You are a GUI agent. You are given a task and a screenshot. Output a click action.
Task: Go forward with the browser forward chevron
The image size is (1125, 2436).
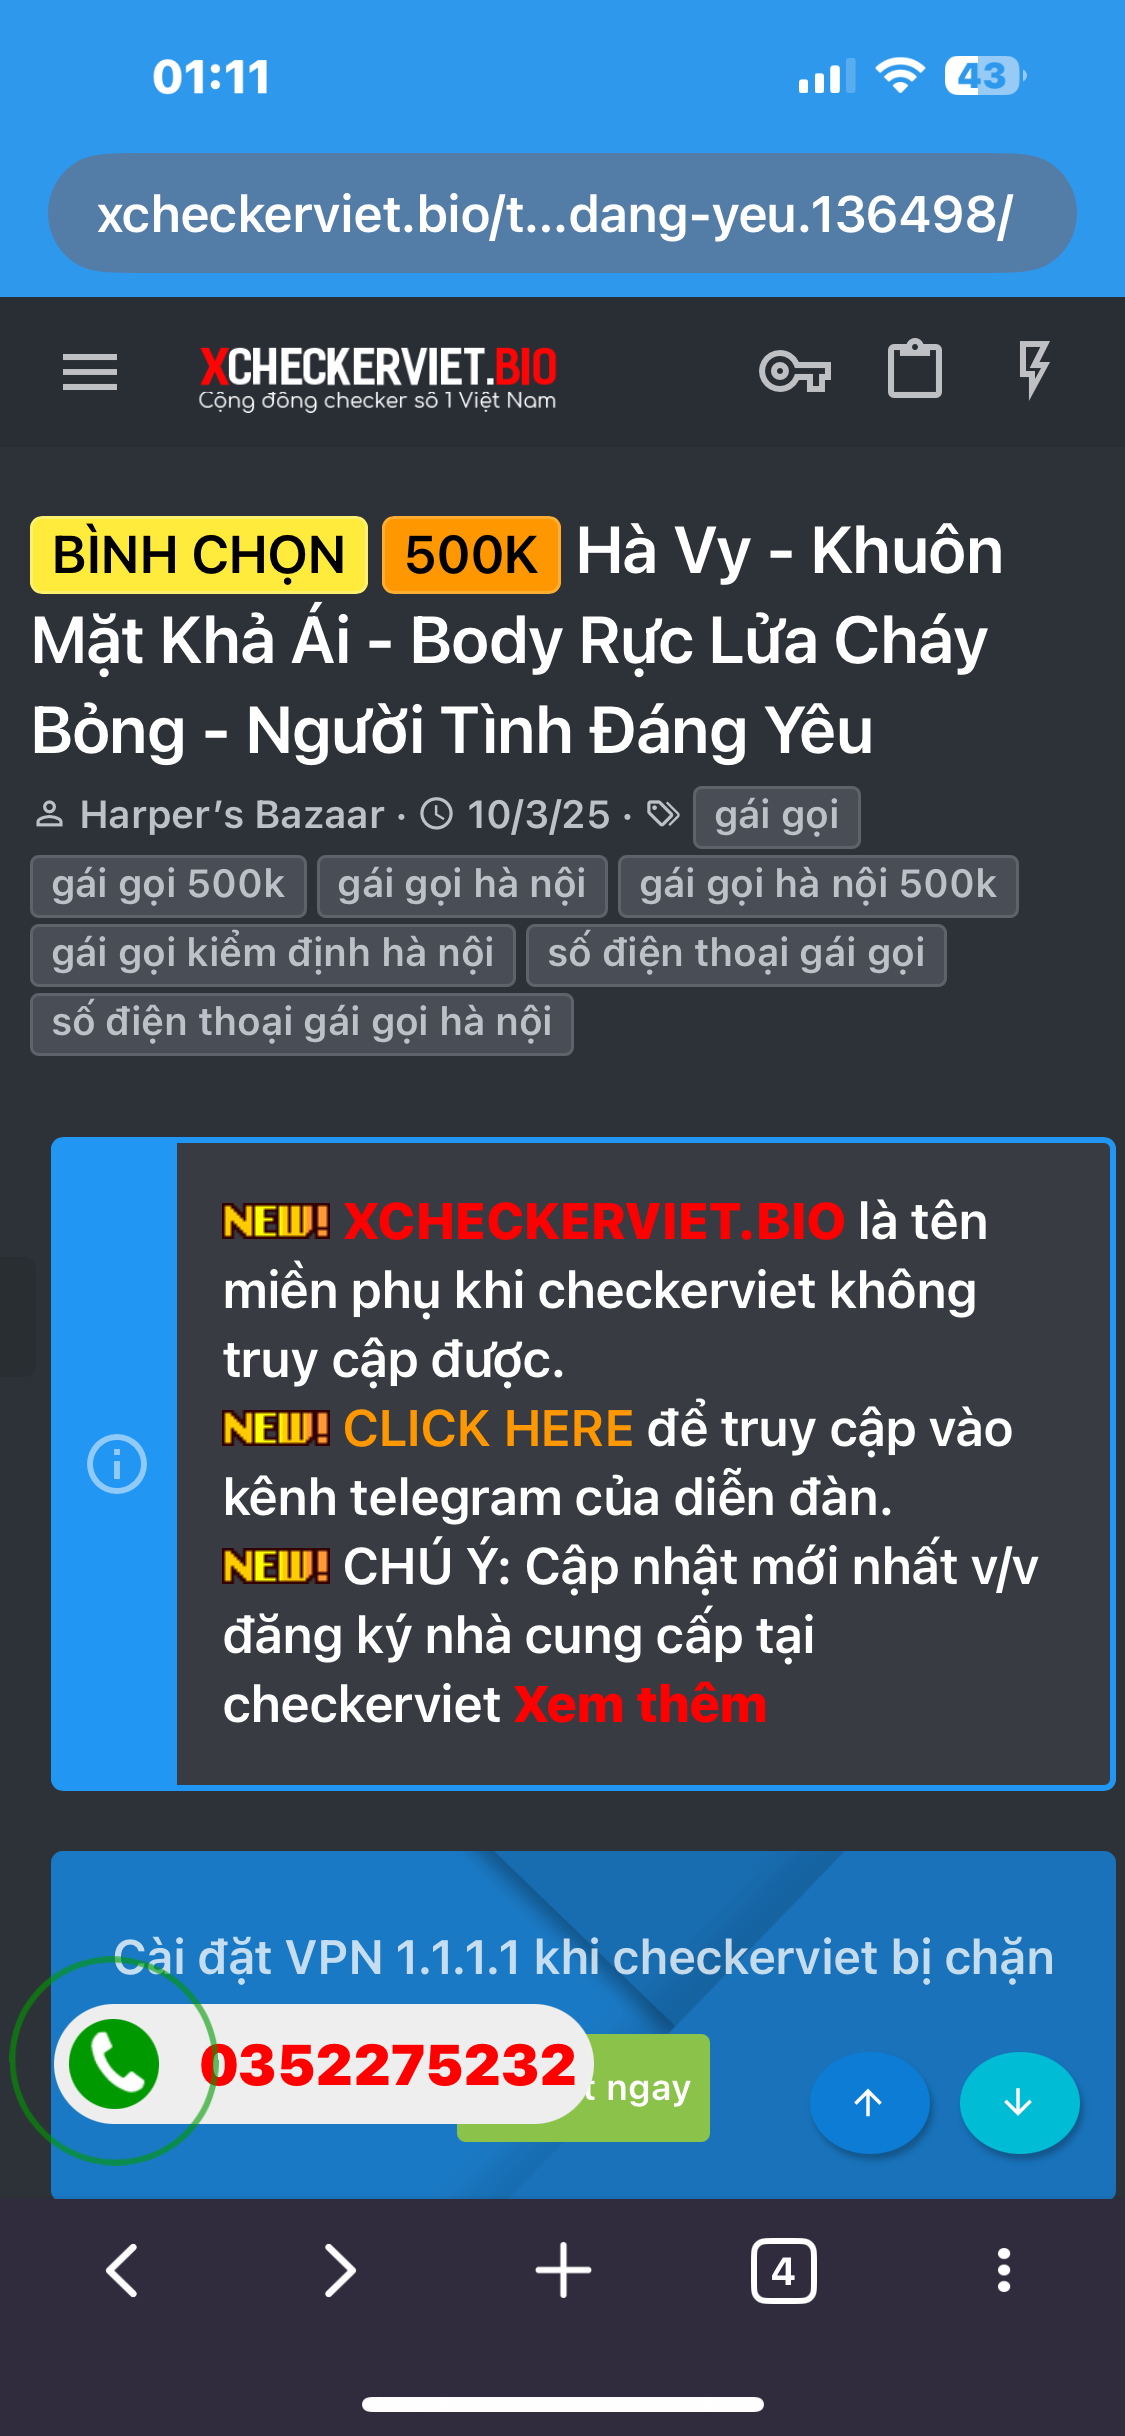[x=341, y=2270]
